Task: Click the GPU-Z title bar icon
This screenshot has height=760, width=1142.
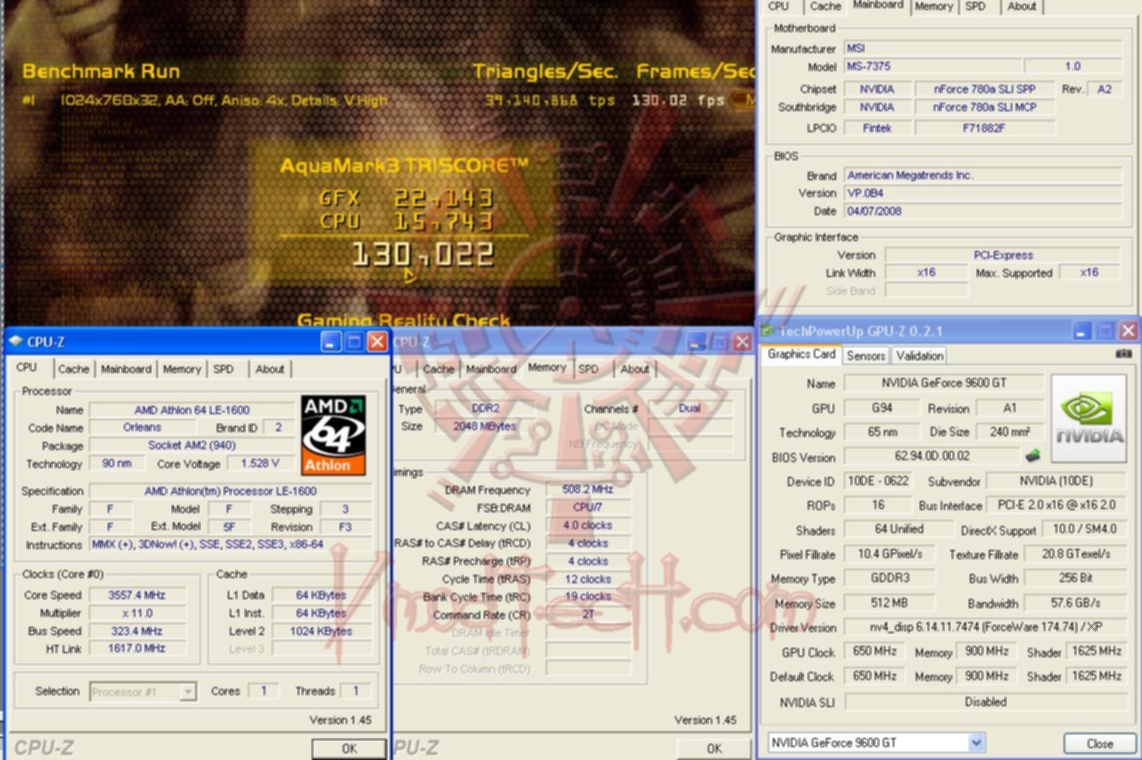Action: coord(767,331)
